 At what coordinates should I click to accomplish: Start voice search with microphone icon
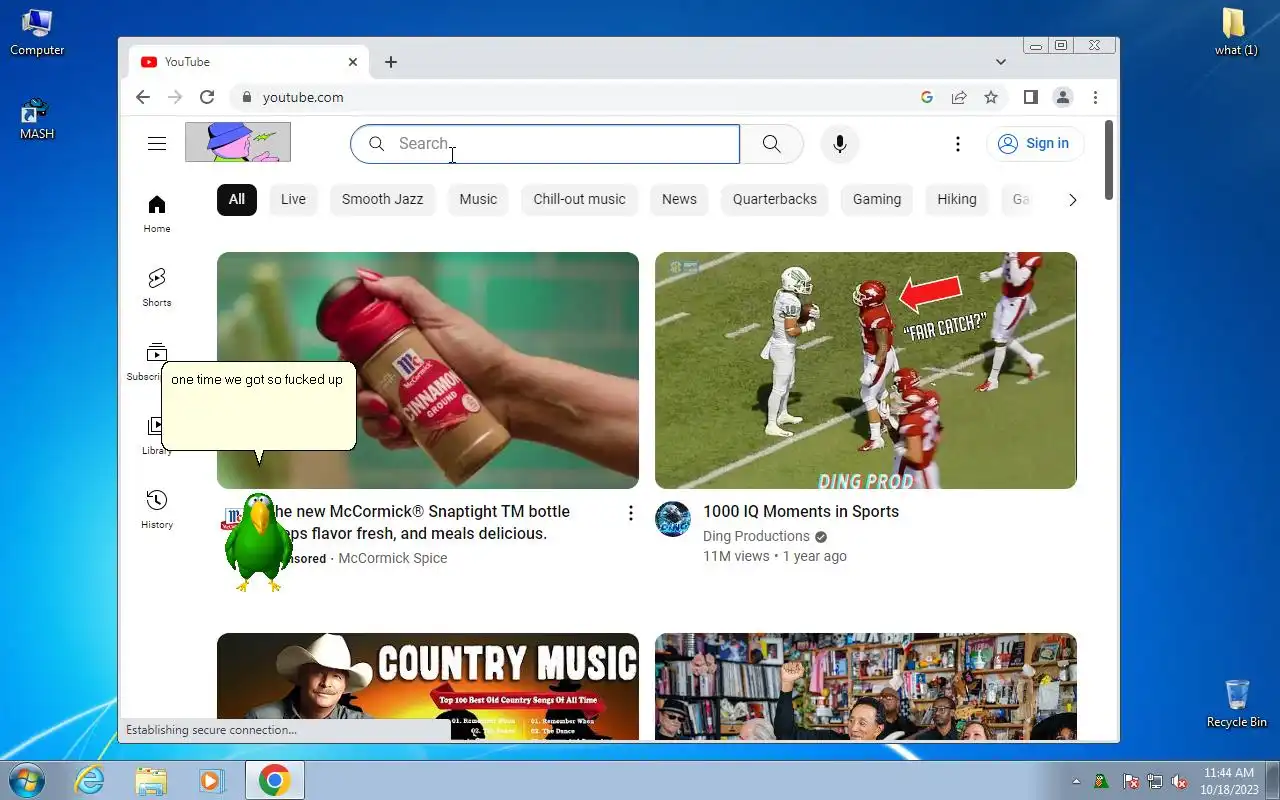(x=840, y=144)
